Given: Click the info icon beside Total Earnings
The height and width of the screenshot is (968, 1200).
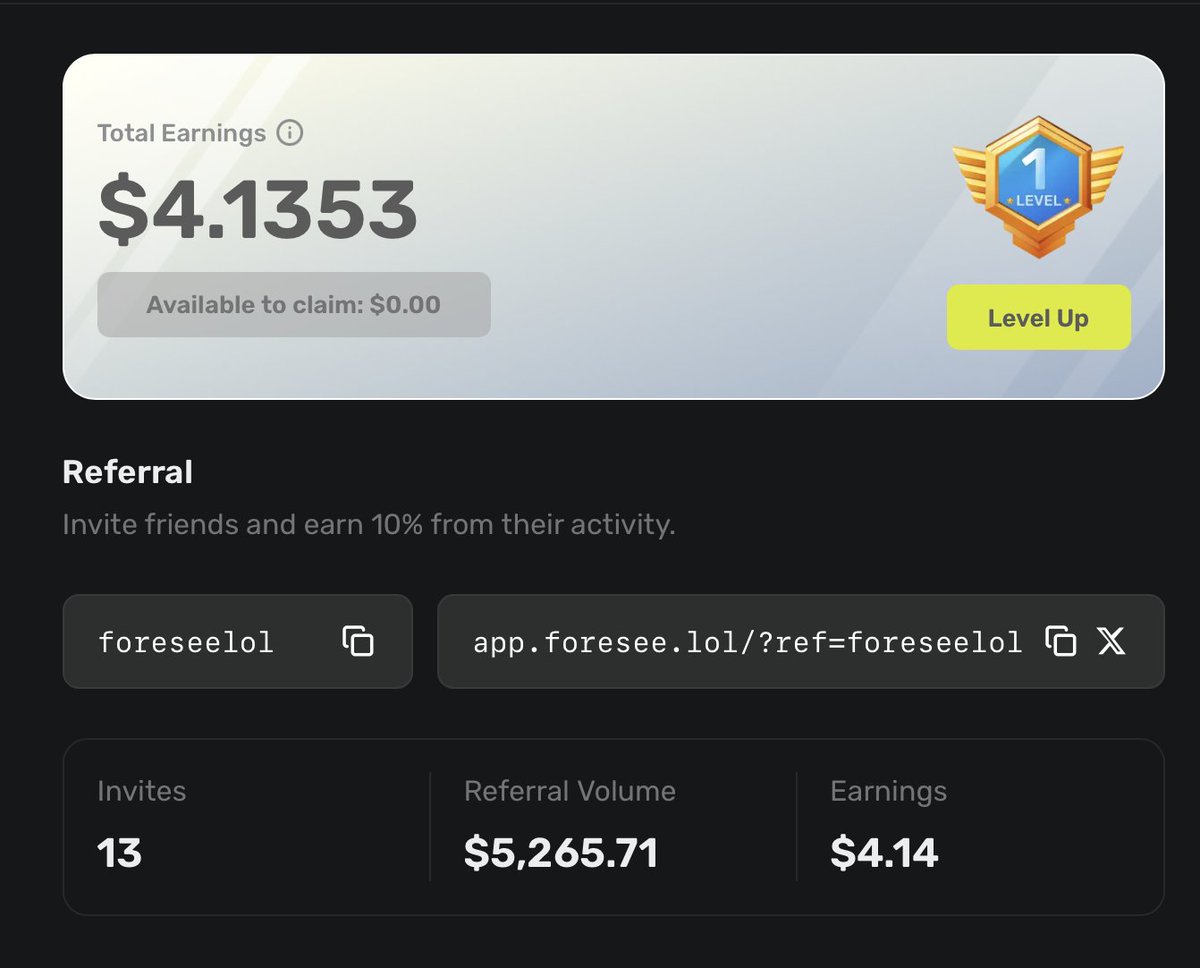Looking at the screenshot, I should pos(289,133).
